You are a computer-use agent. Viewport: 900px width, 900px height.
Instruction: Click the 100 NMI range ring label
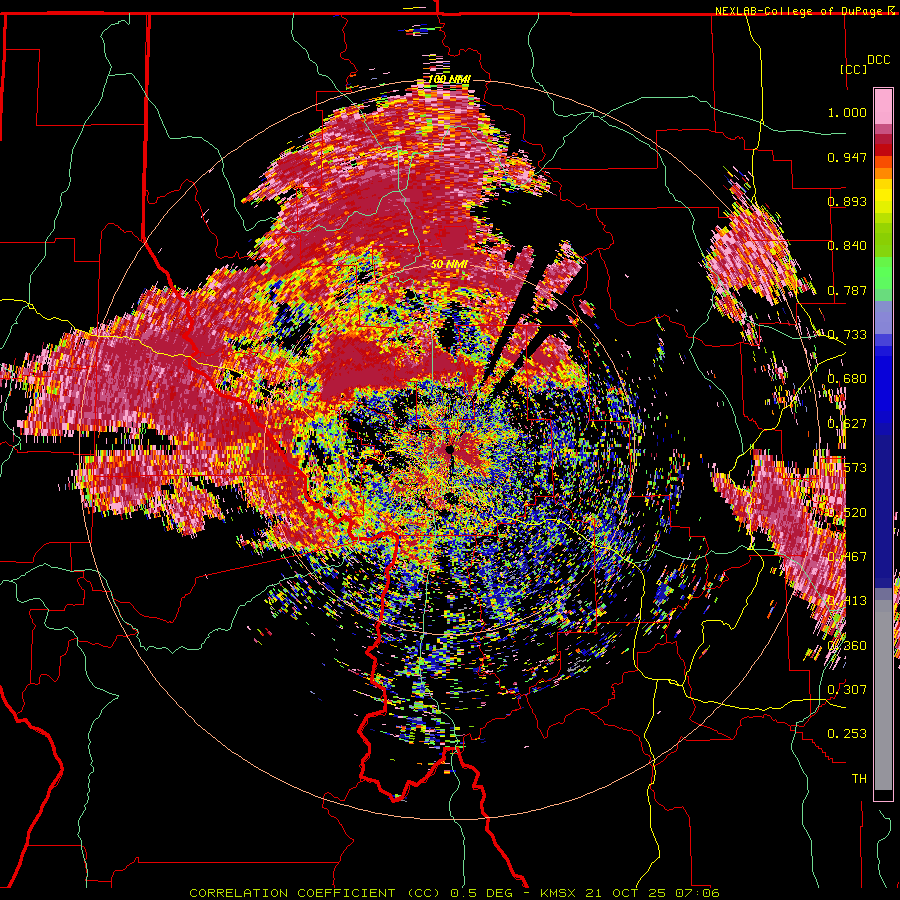pos(449,79)
